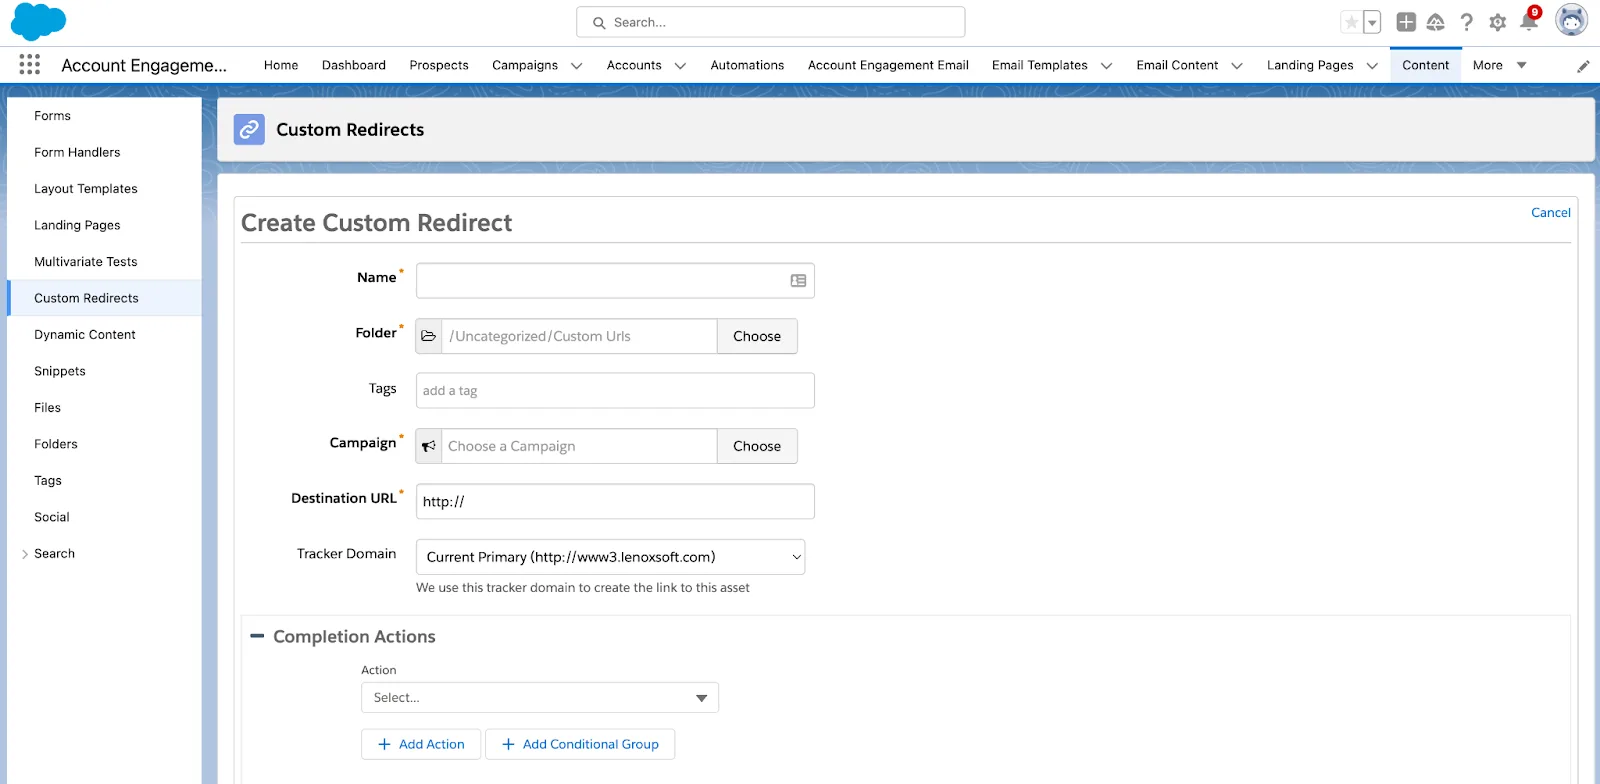Viewport: 1600px width, 784px height.
Task: Open the More navigation dropdown
Action: (1499, 65)
